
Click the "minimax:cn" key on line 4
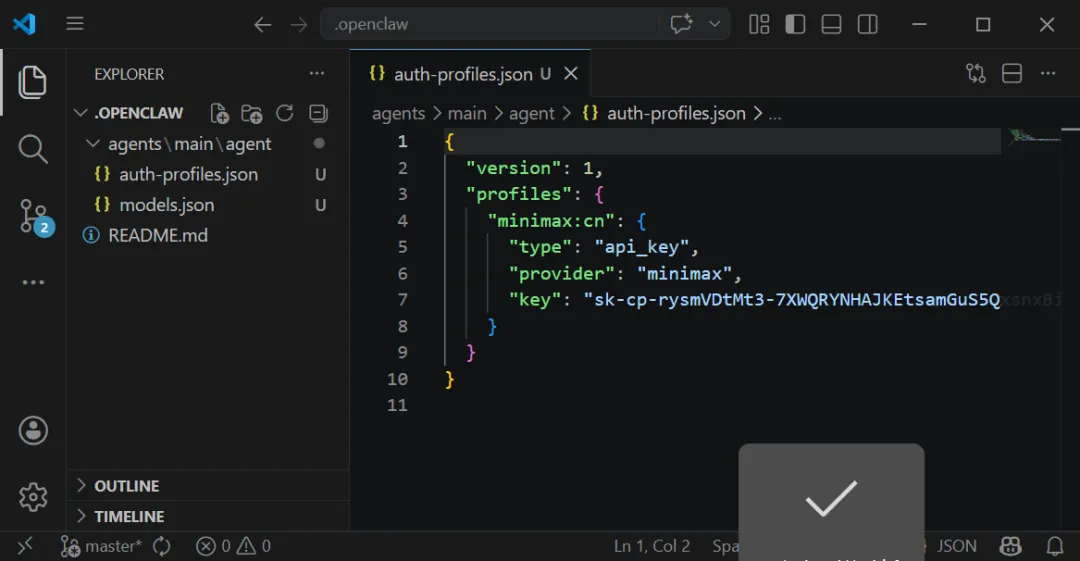click(551, 221)
